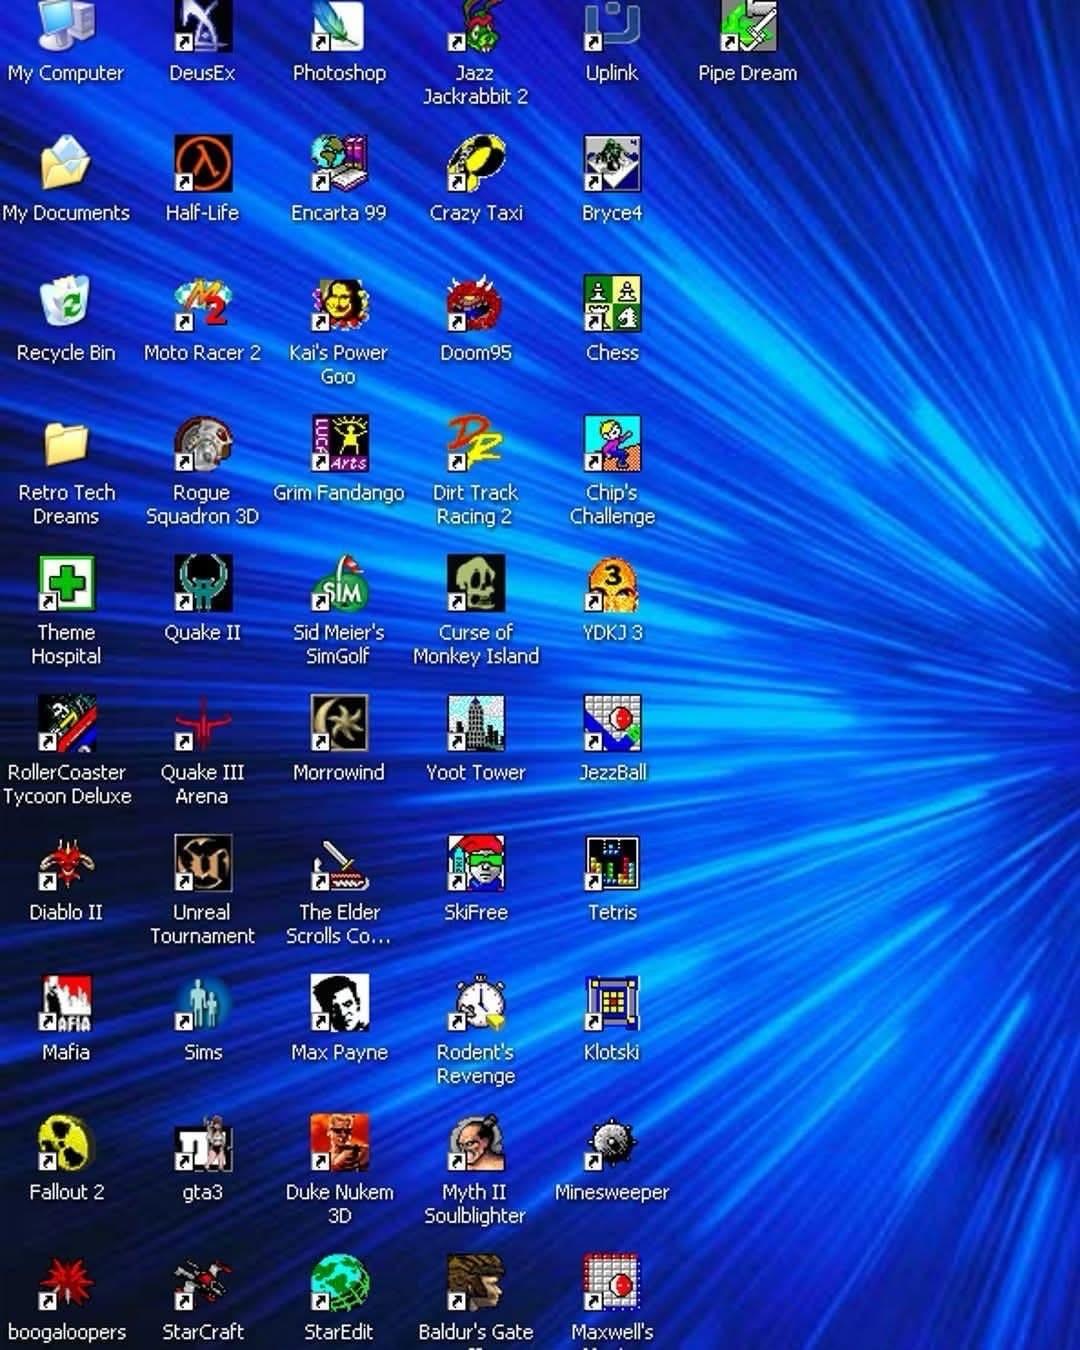Image resolution: width=1080 pixels, height=1350 pixels.
Task: Click the Uplink shortcut
Action: [612, 24]
